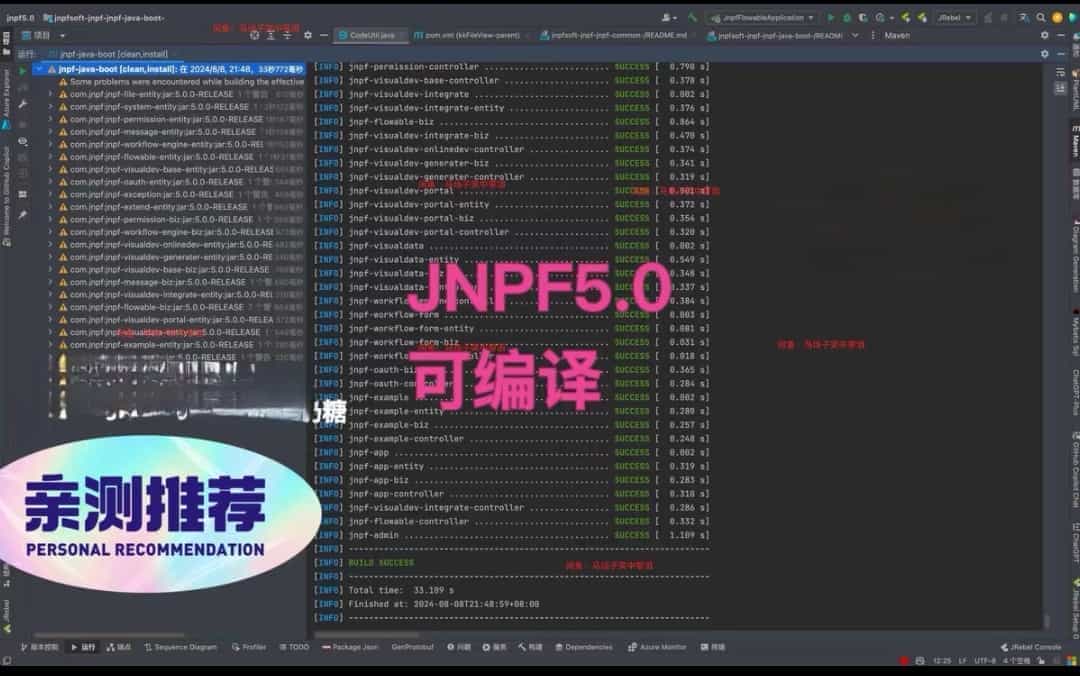Open the translate icon in top toolbar
1080x676 pixels.
[1024, 17]
